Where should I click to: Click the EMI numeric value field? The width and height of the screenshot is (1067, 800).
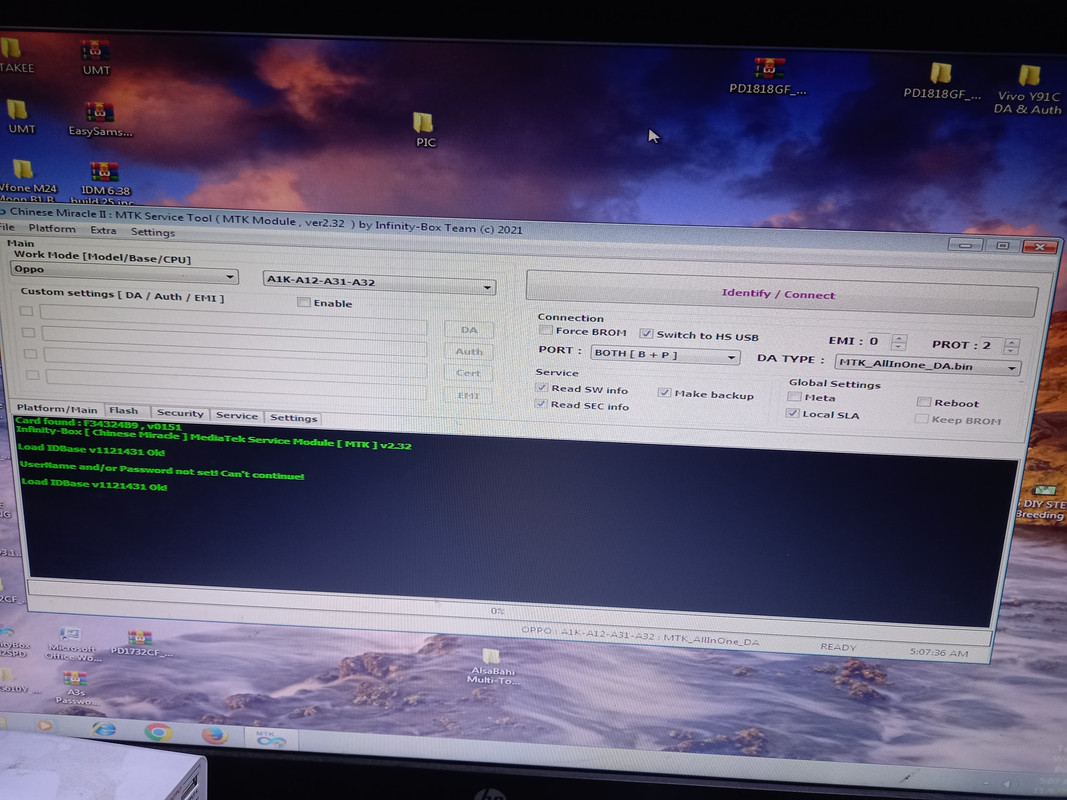coord(879,341)
